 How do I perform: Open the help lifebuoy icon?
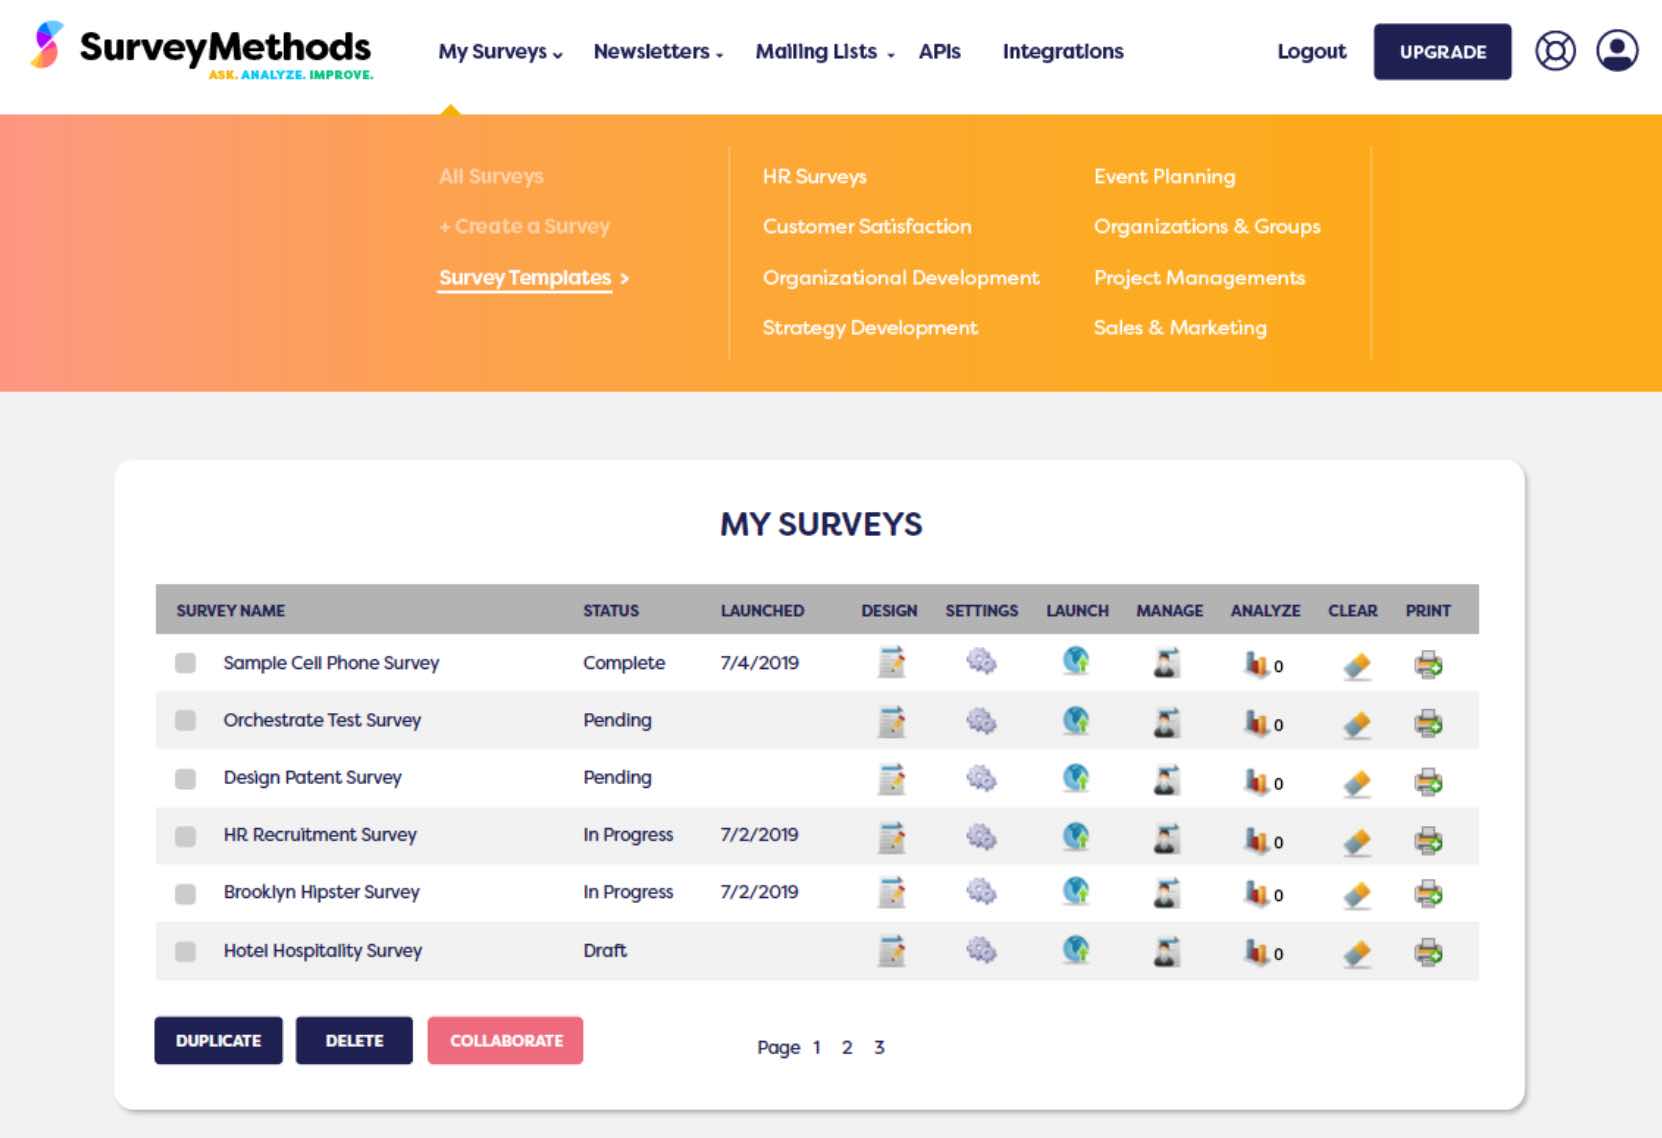coord(1555,51)
